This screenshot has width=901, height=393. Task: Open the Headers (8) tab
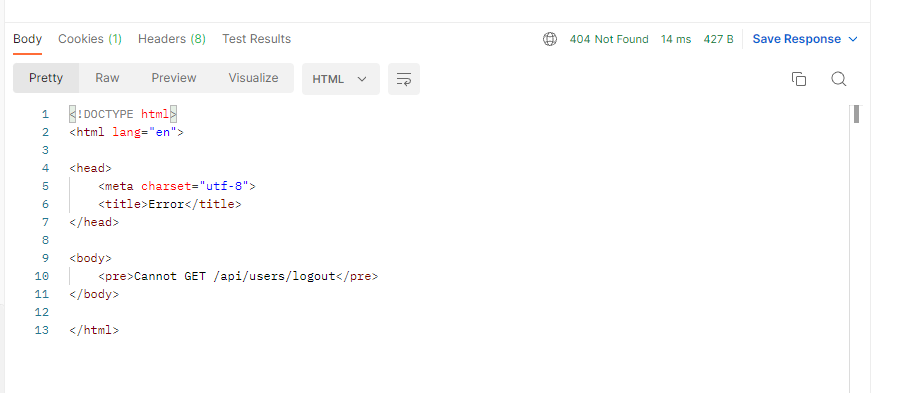pos(172,39)
